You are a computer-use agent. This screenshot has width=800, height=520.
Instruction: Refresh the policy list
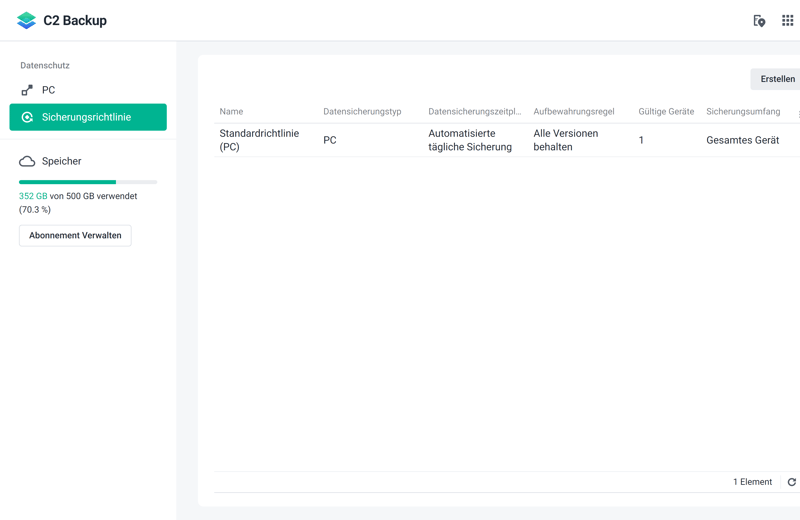coord(791,482)
